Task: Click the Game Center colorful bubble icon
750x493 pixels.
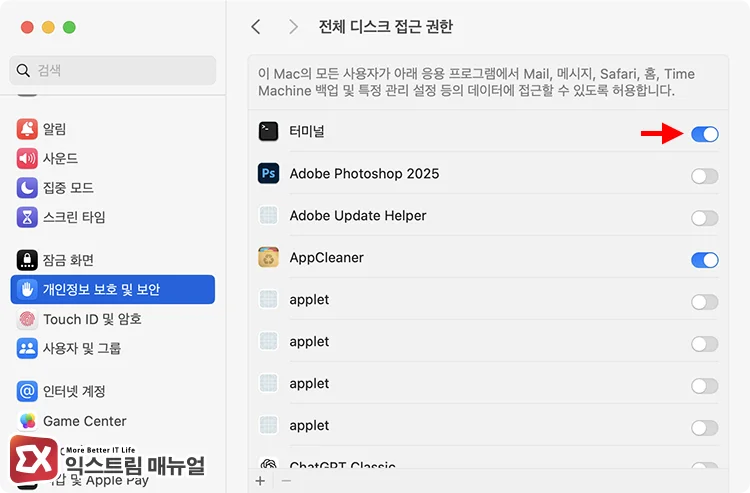Action: 27,421
